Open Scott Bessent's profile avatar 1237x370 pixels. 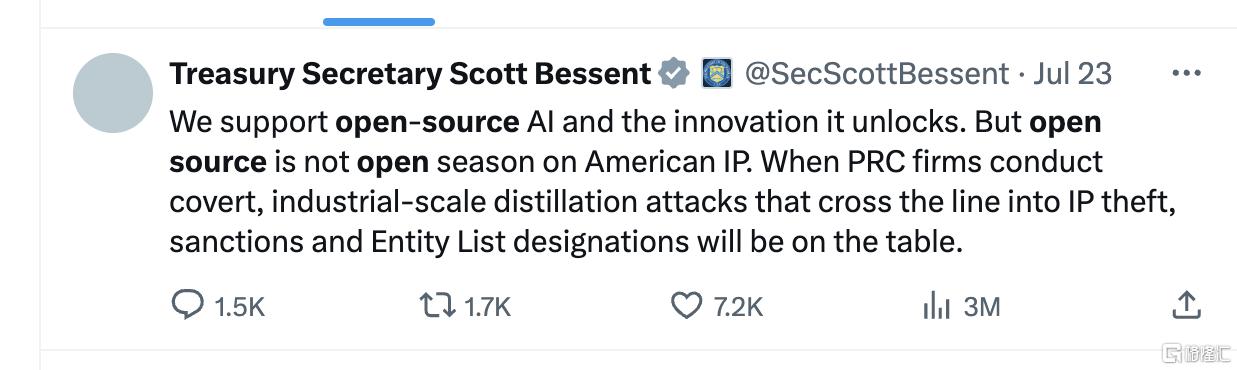coord(113,93)
